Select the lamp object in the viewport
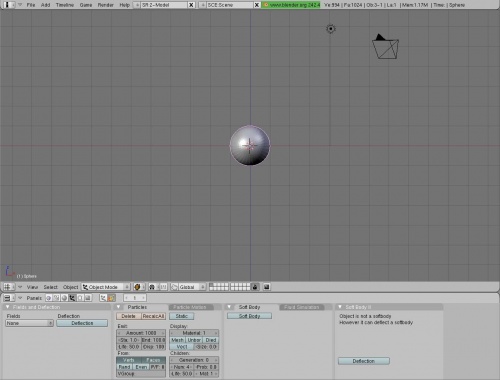 [330, 29]
